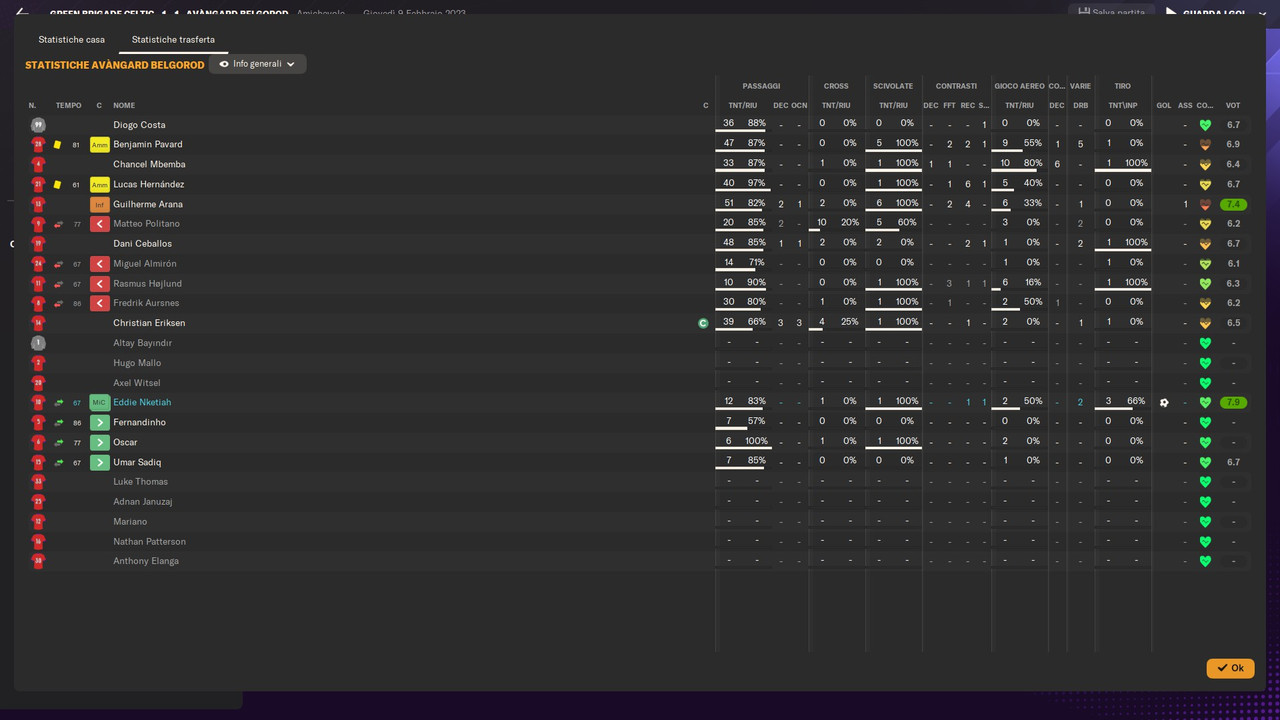Click the red substituted-off arrow beside Miguel Almirón
Viewport: 1280px width, 720px height.
point(99,264)
